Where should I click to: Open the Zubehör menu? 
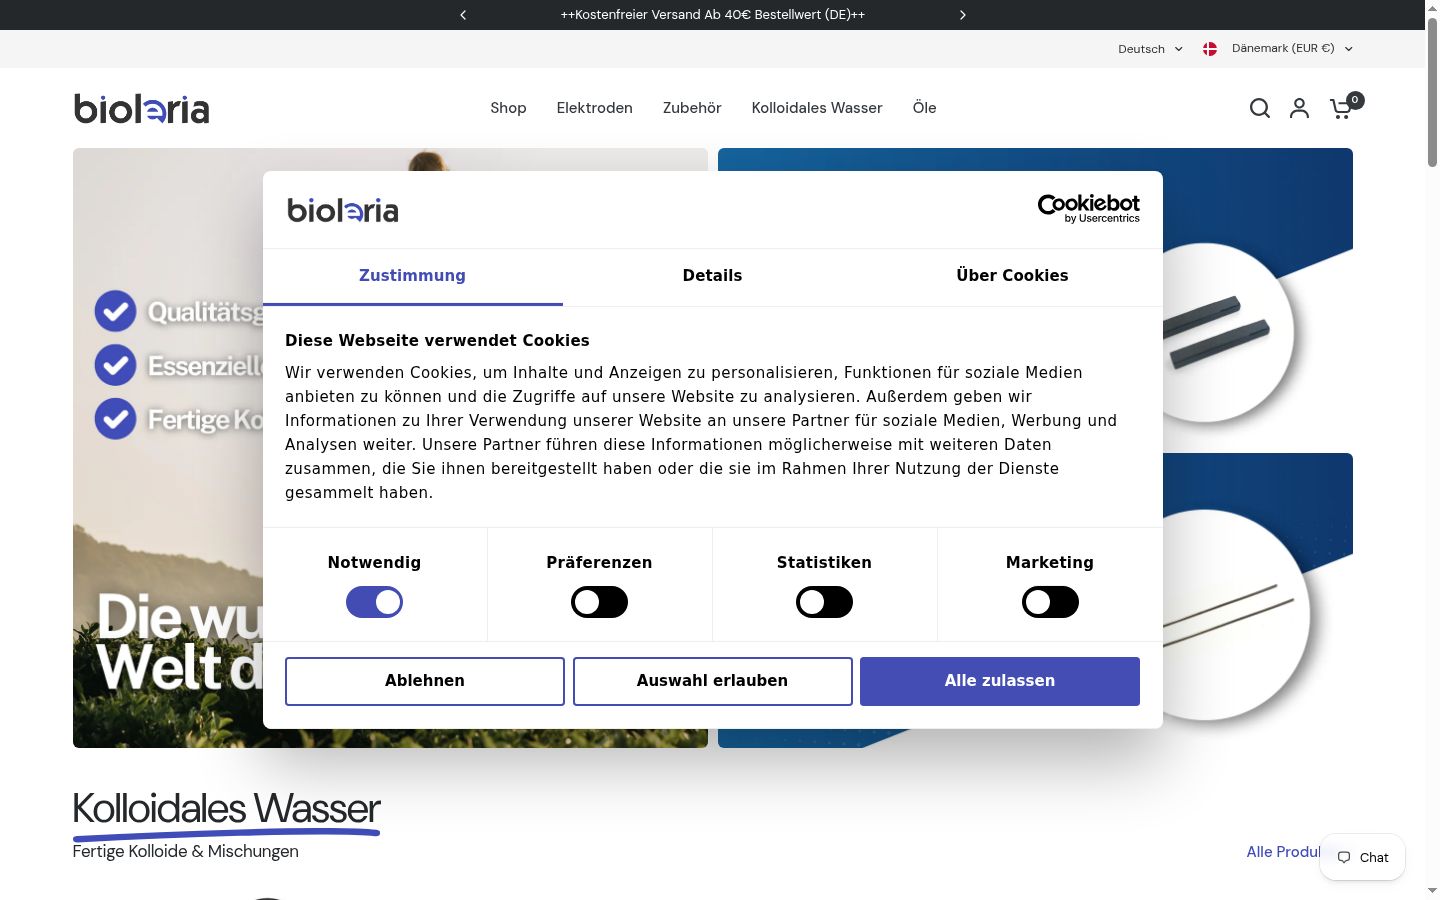(x=692, y=108)
